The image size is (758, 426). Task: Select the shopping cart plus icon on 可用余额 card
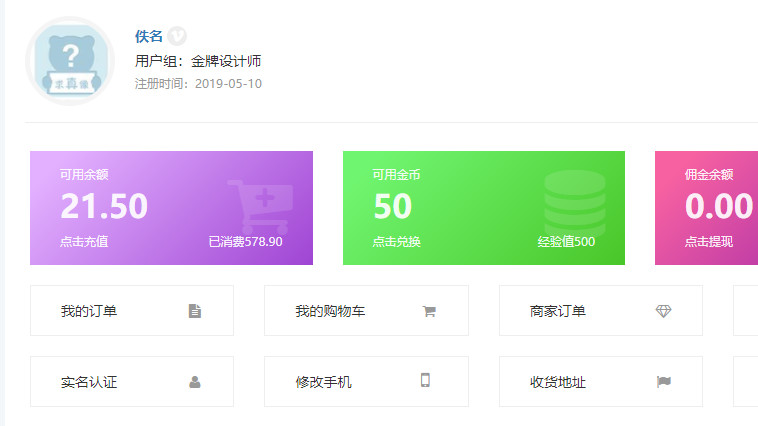[x=261, y=206]
